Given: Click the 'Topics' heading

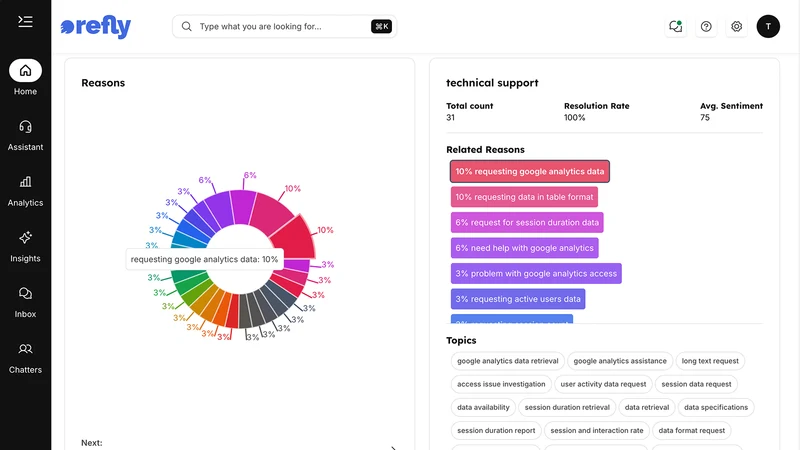Looking at the screenshot, I should coord(461,340).
